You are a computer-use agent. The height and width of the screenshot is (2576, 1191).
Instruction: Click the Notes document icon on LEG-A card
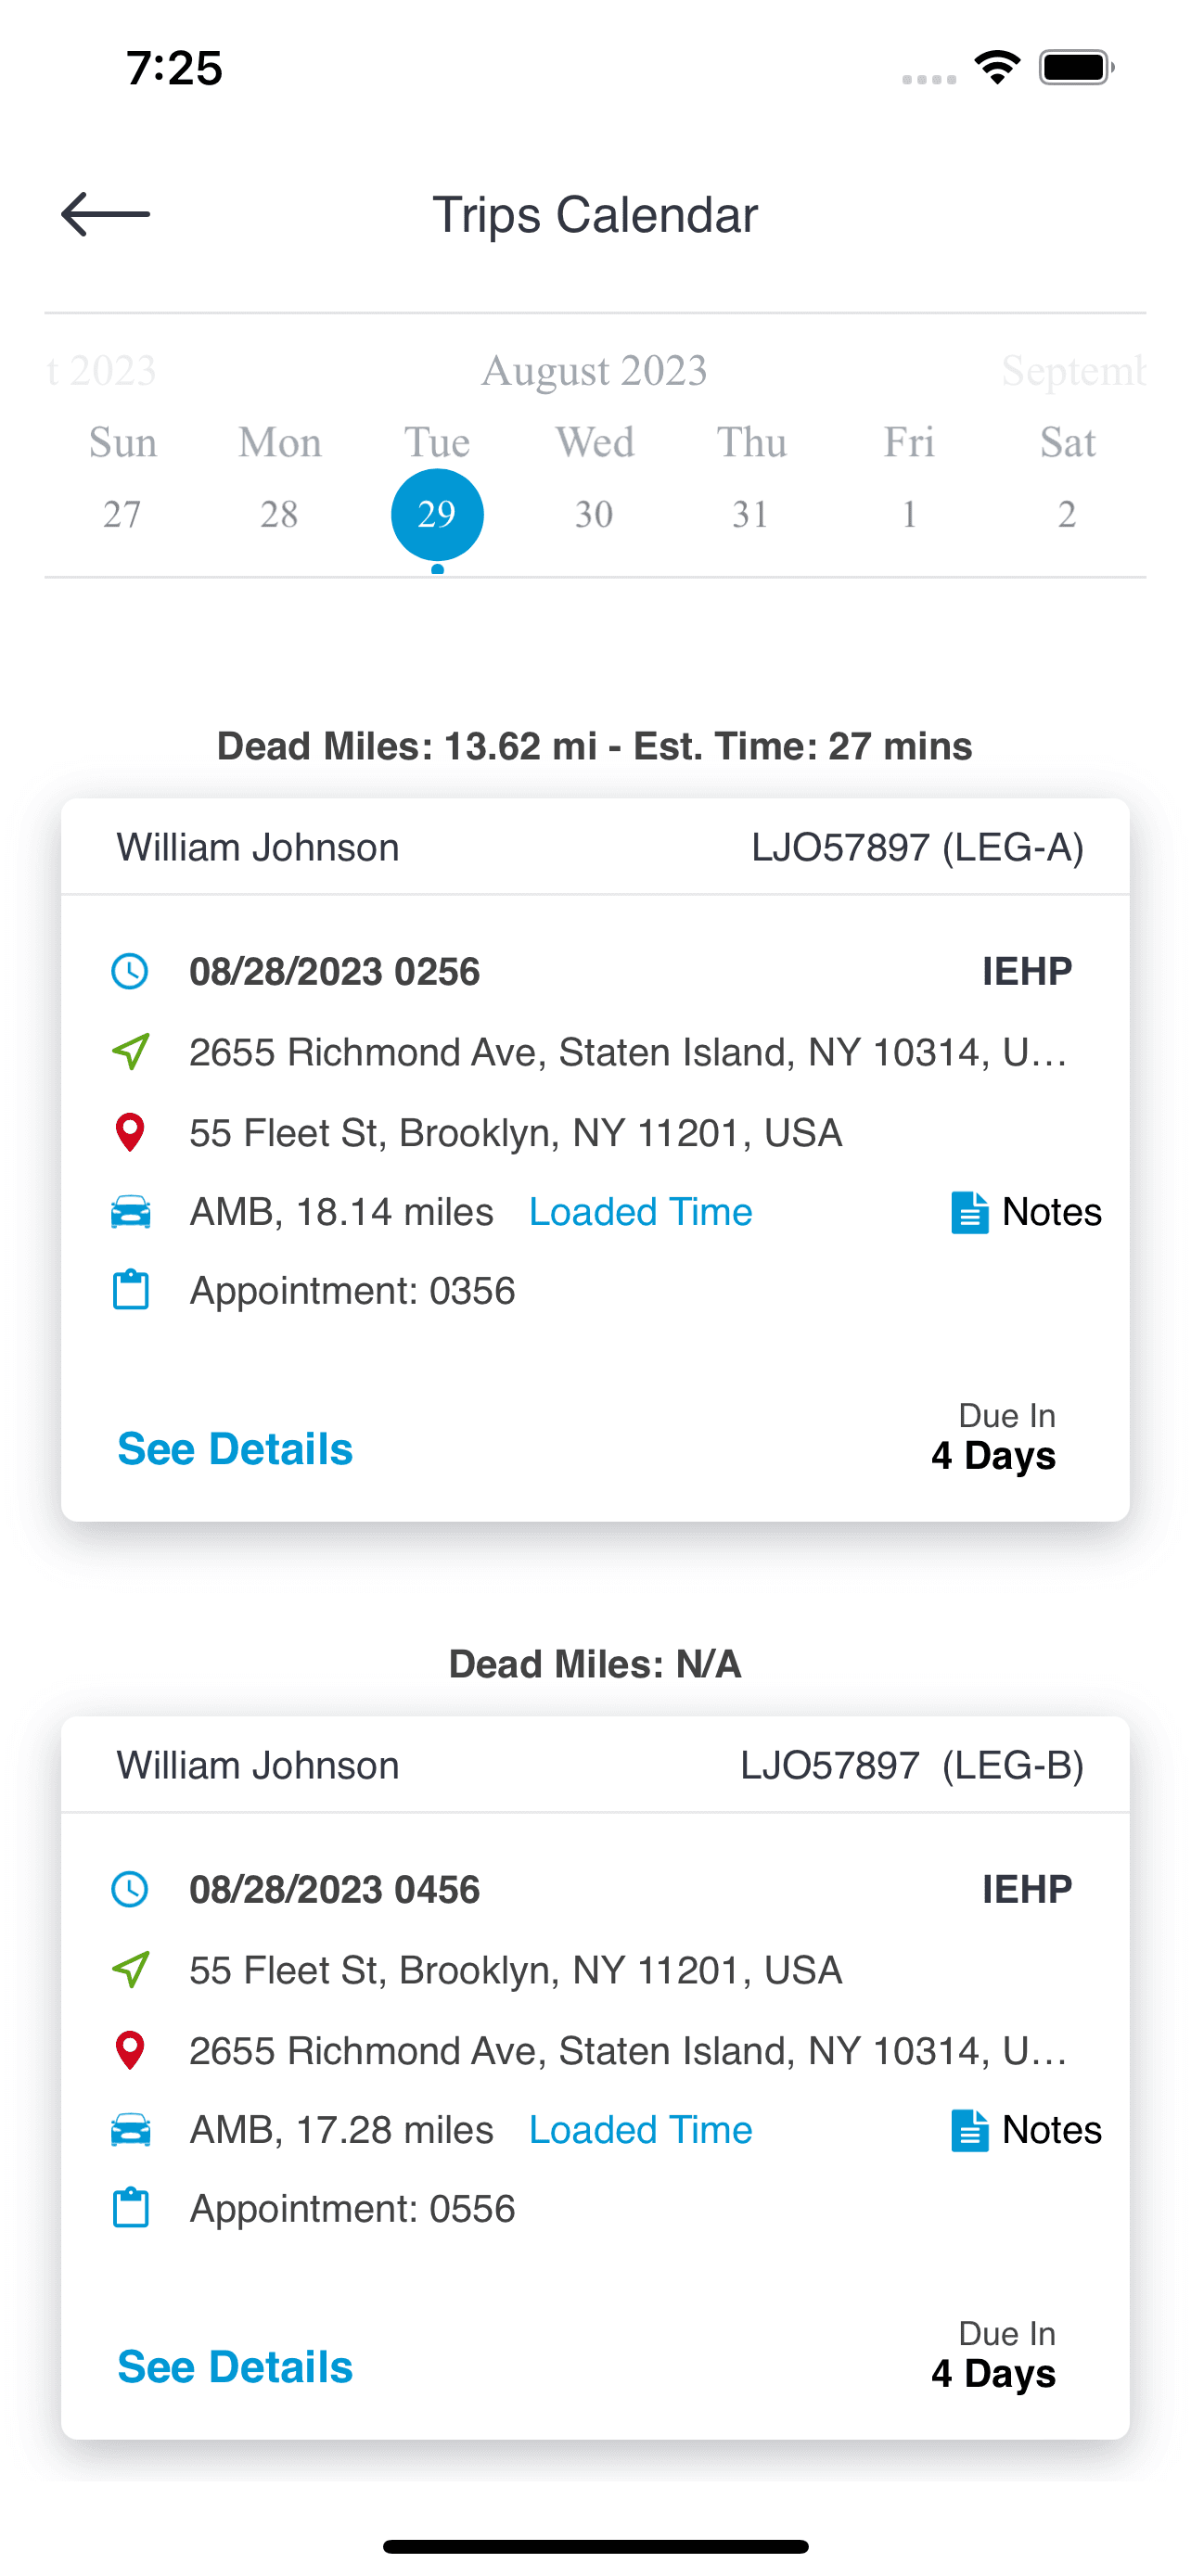coord(969,1212)
